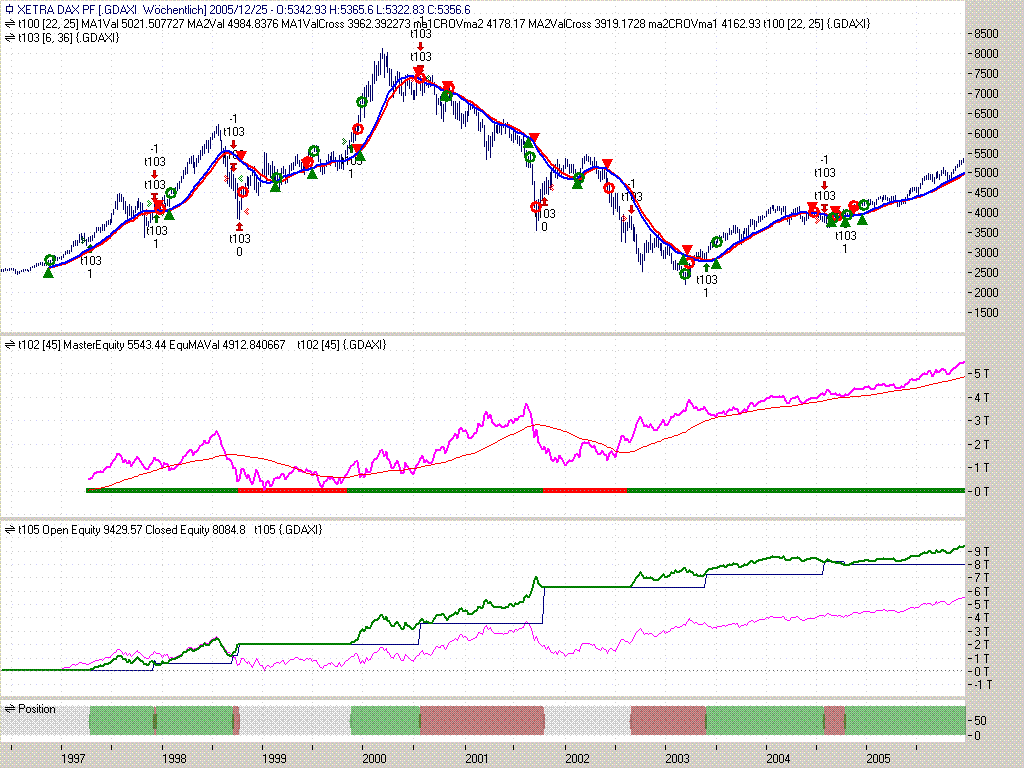1024x768 pixels.
Task: Select year 2000 on the time axis
Action: click(x=375, y=758)
